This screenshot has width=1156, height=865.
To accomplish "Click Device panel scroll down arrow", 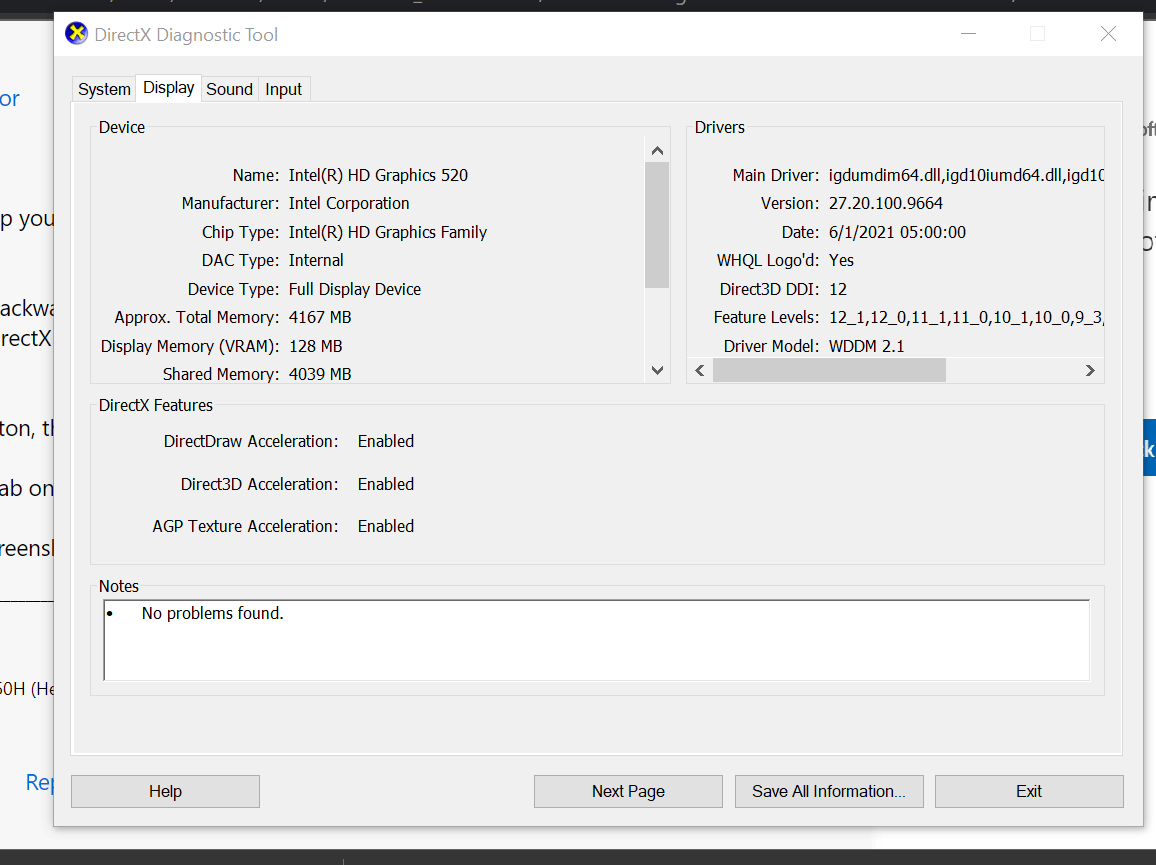I will 658,370.
